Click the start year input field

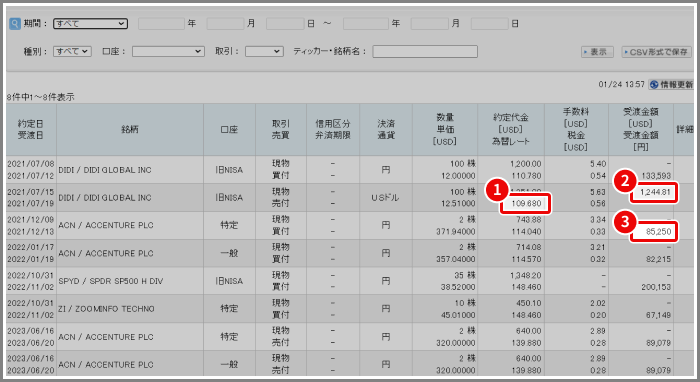(x=161, y=24)
